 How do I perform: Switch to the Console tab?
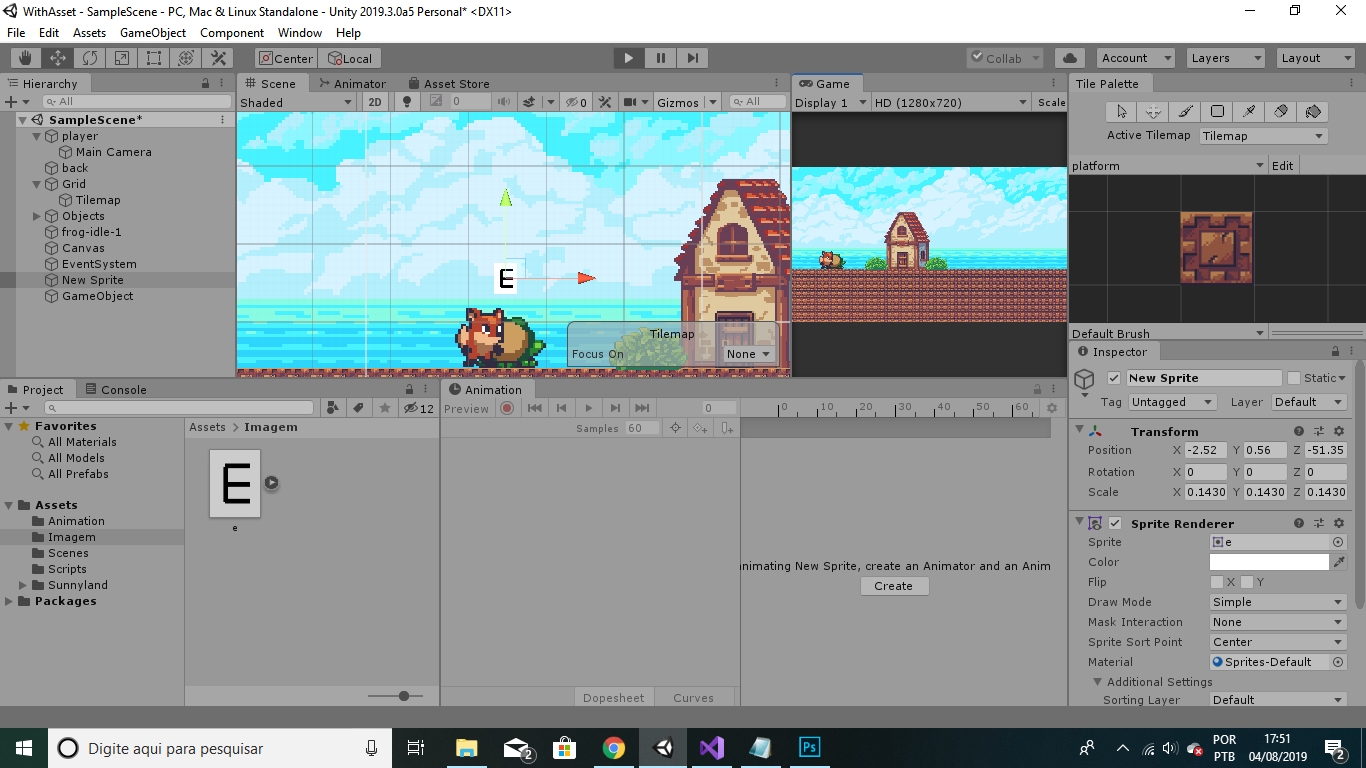point(116,390)
